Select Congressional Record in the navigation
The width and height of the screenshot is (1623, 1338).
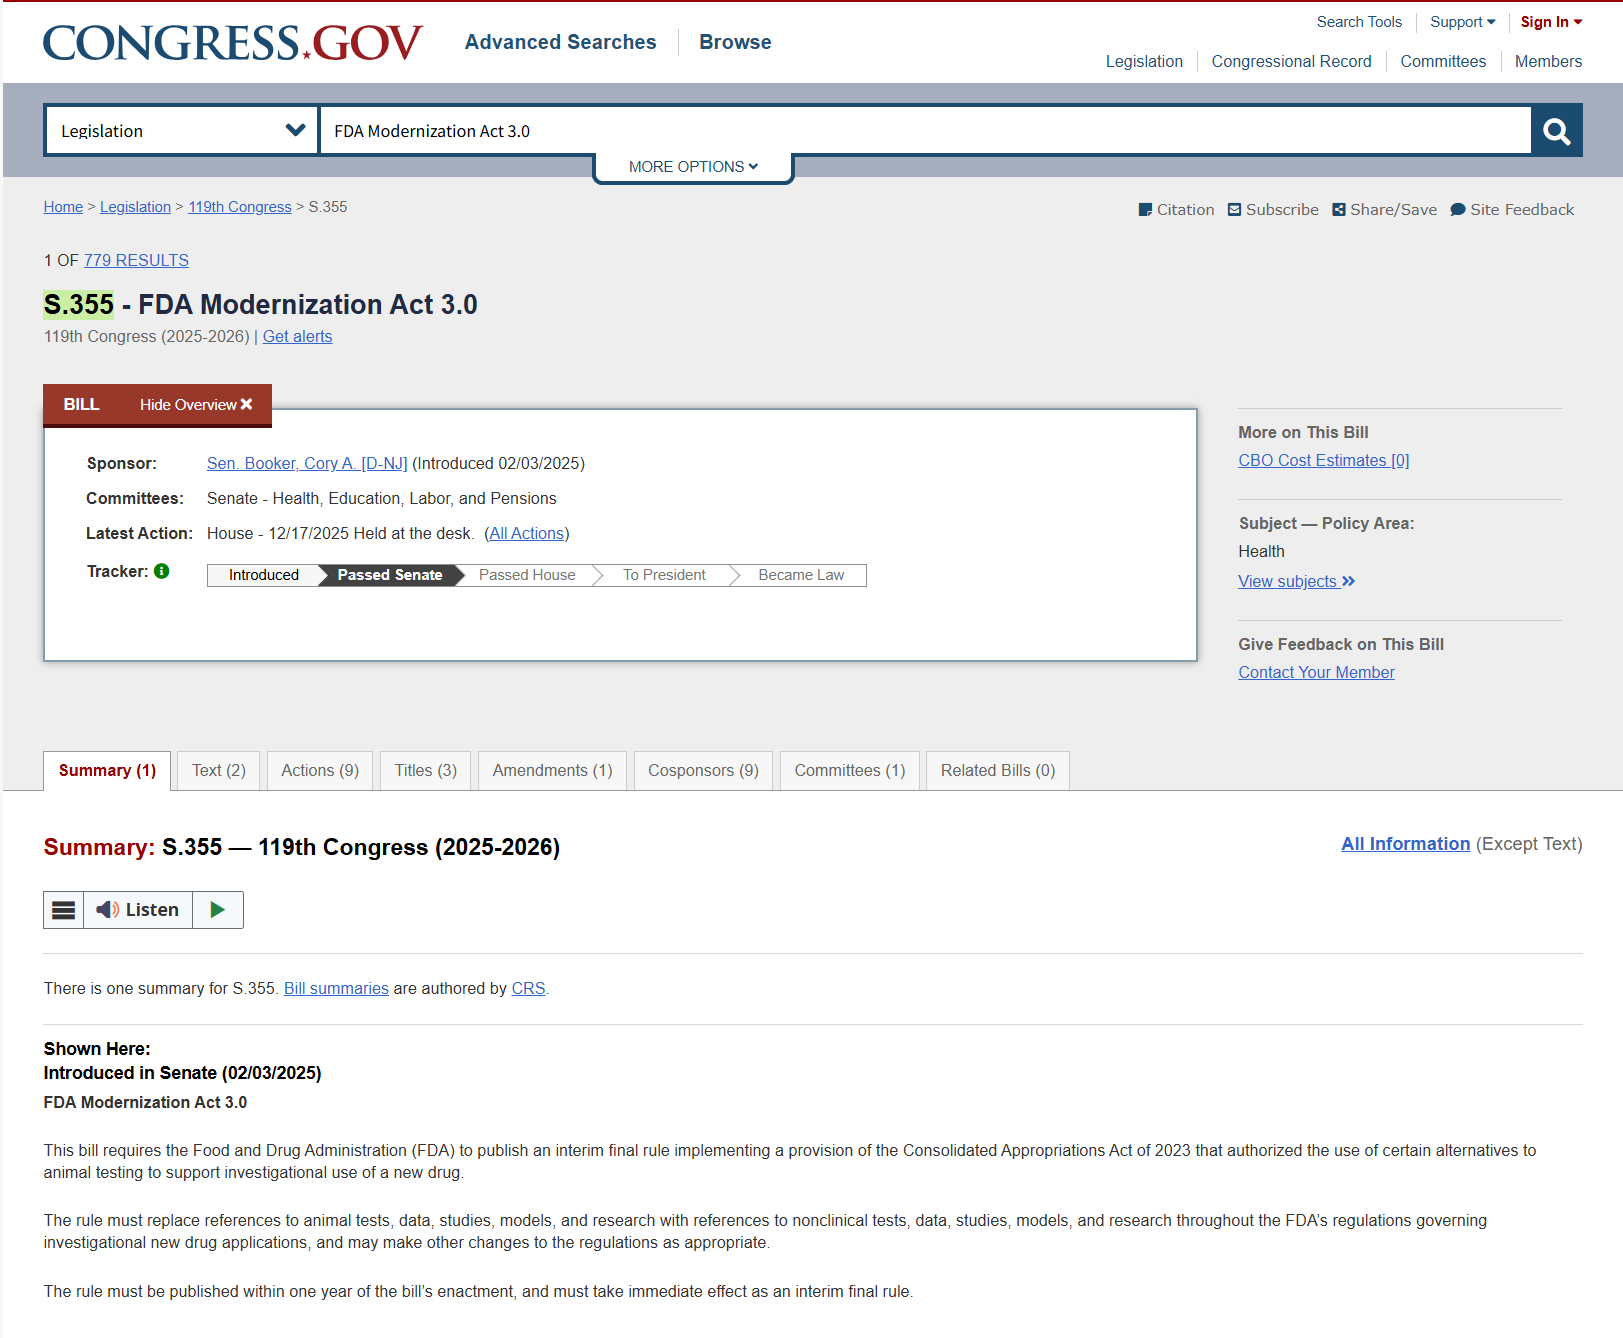point(1290,61)
